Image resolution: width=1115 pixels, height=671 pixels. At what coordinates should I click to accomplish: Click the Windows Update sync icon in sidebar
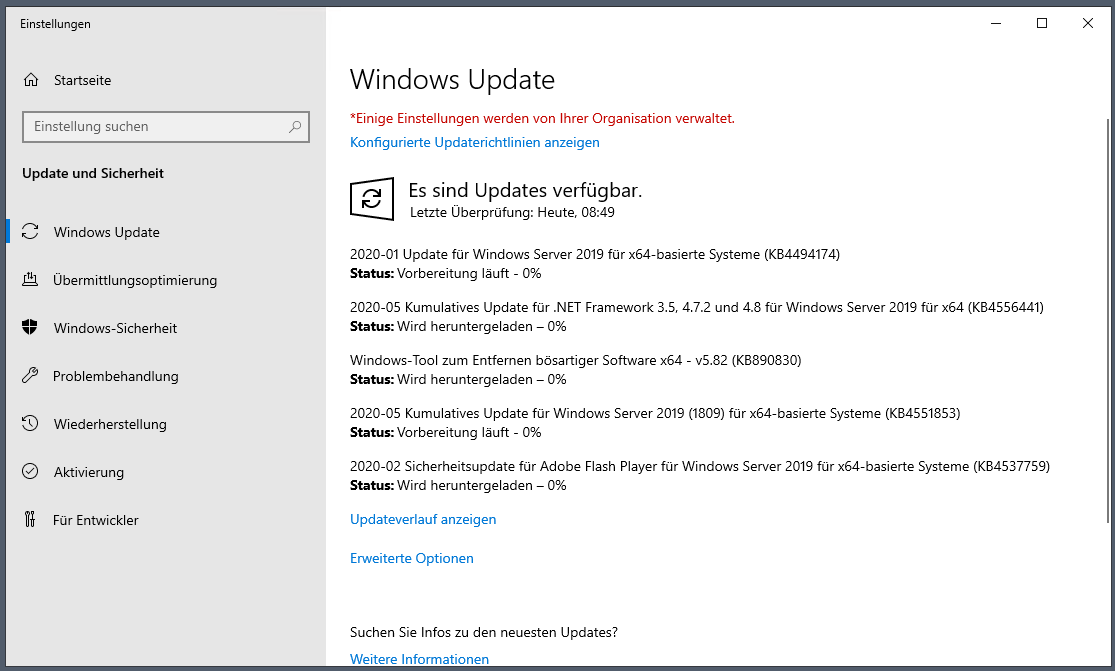[30, 231]
